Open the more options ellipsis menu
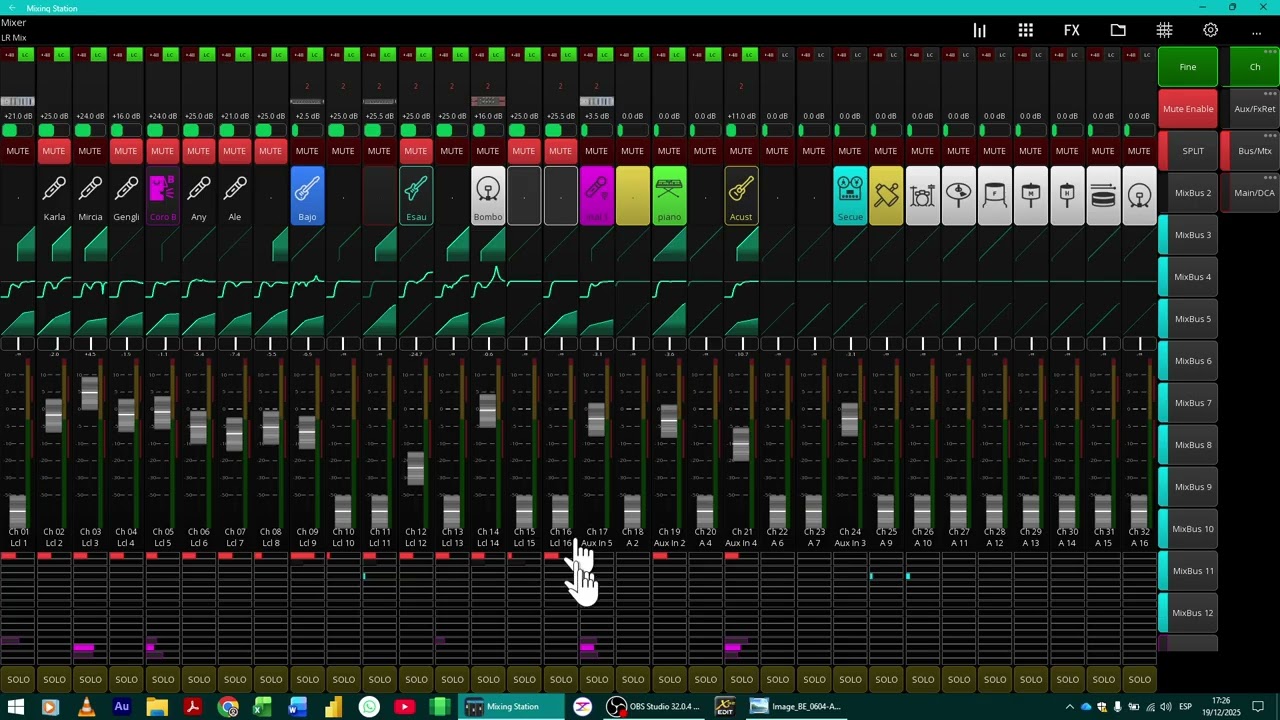 pyautogui.click(x=1256, y=31)
